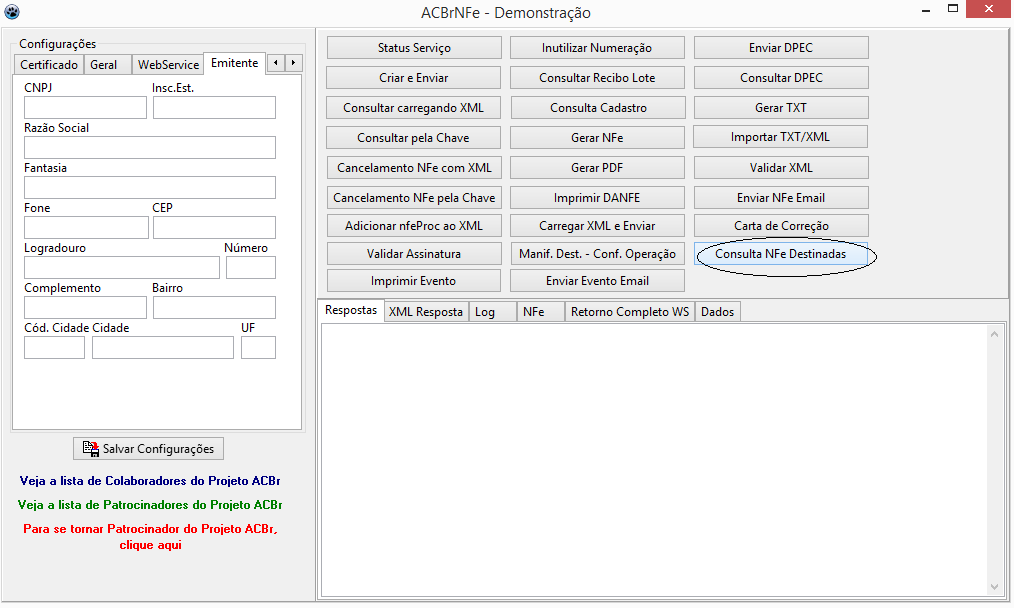Click the left tab scroll arrow in Configurações
The image size is (1014, 608).
276,63
